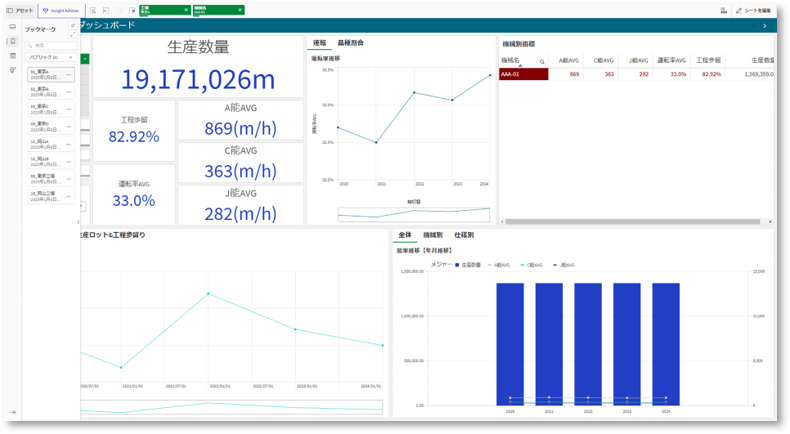Screen dimensions: 790x434
Task: Open more options for bookmark 10_岡山工場
Action: (69, 196)
